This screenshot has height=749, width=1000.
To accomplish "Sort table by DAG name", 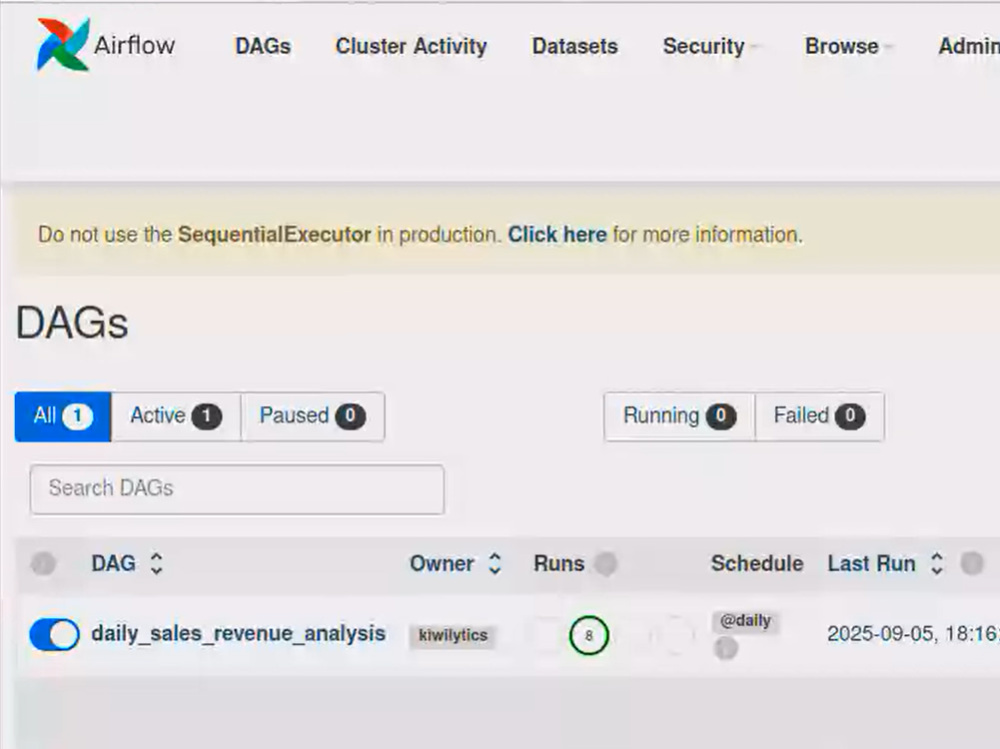I will (127, 563).
